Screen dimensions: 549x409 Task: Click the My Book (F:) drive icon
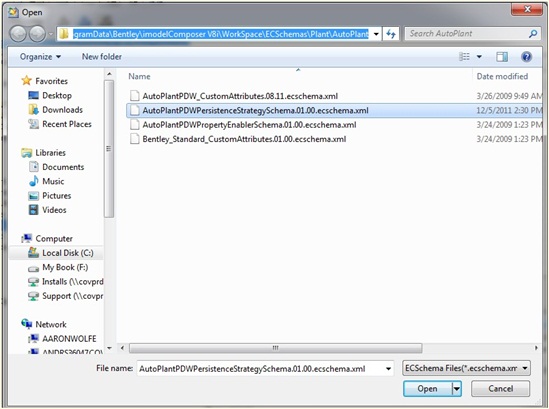pos(34,269)
